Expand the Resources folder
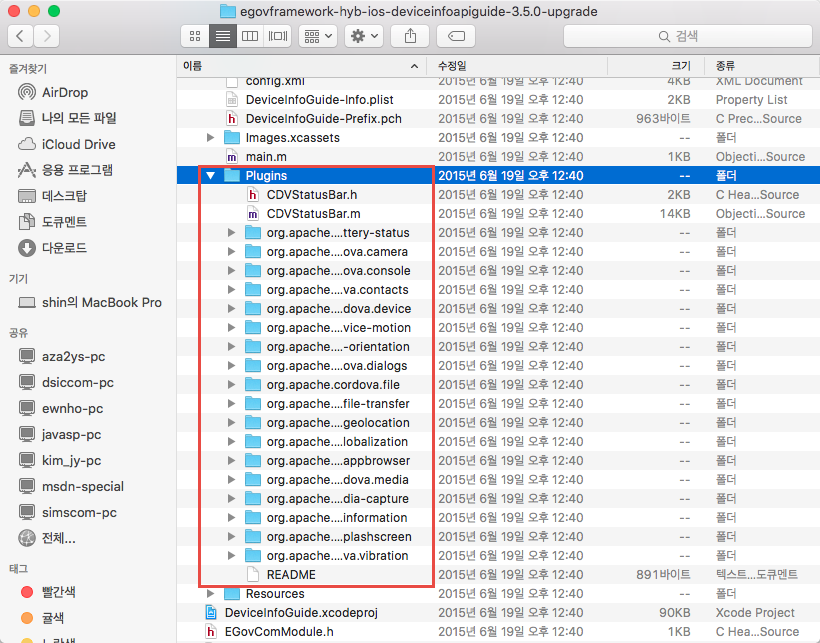 click(x=210, y=594)
